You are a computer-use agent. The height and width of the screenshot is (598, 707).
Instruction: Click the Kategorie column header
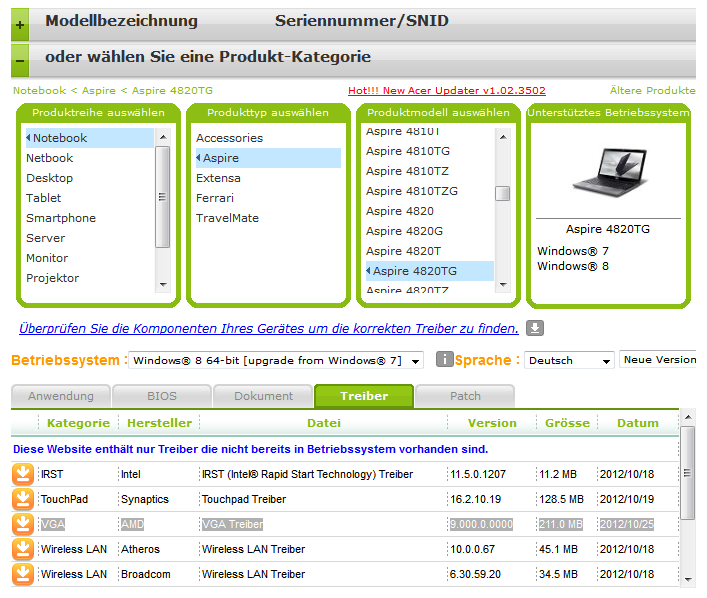pos(78,423)
